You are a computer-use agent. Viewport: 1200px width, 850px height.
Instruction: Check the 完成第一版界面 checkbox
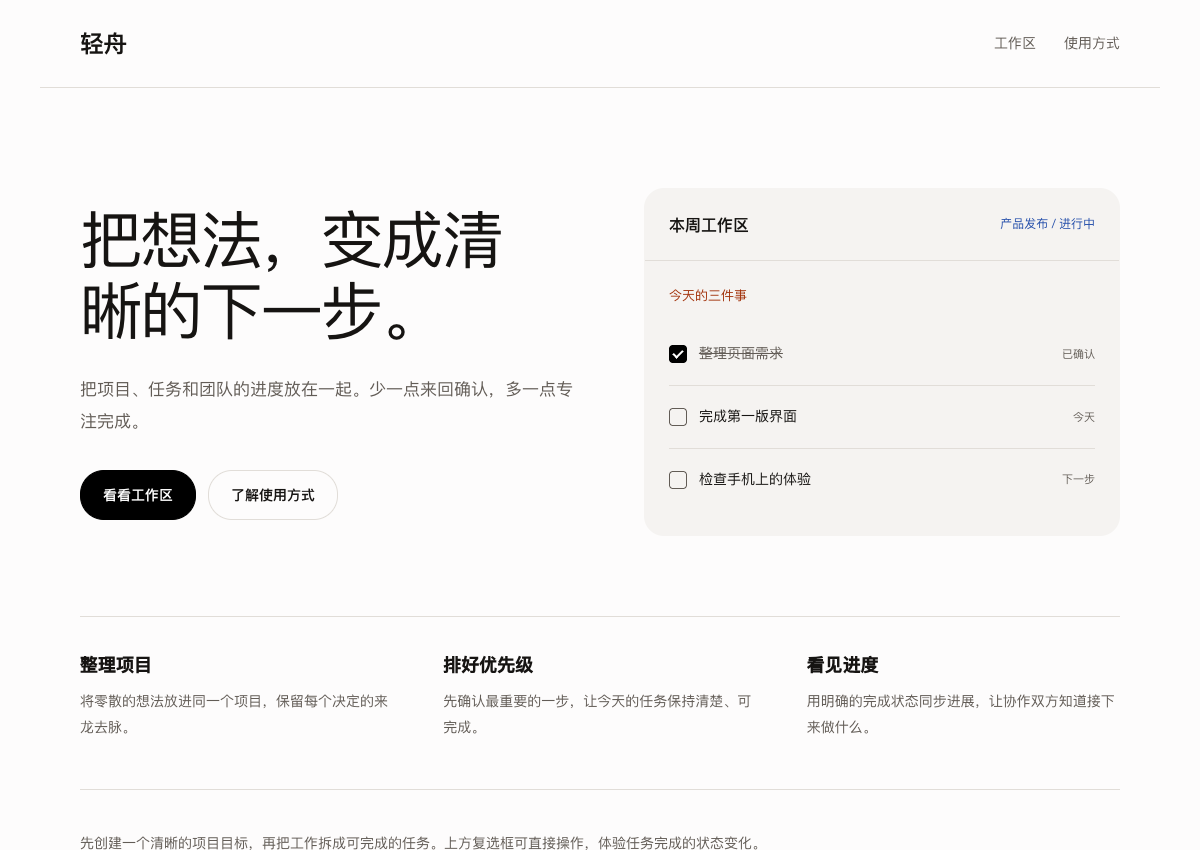click(x=678, y=417)
